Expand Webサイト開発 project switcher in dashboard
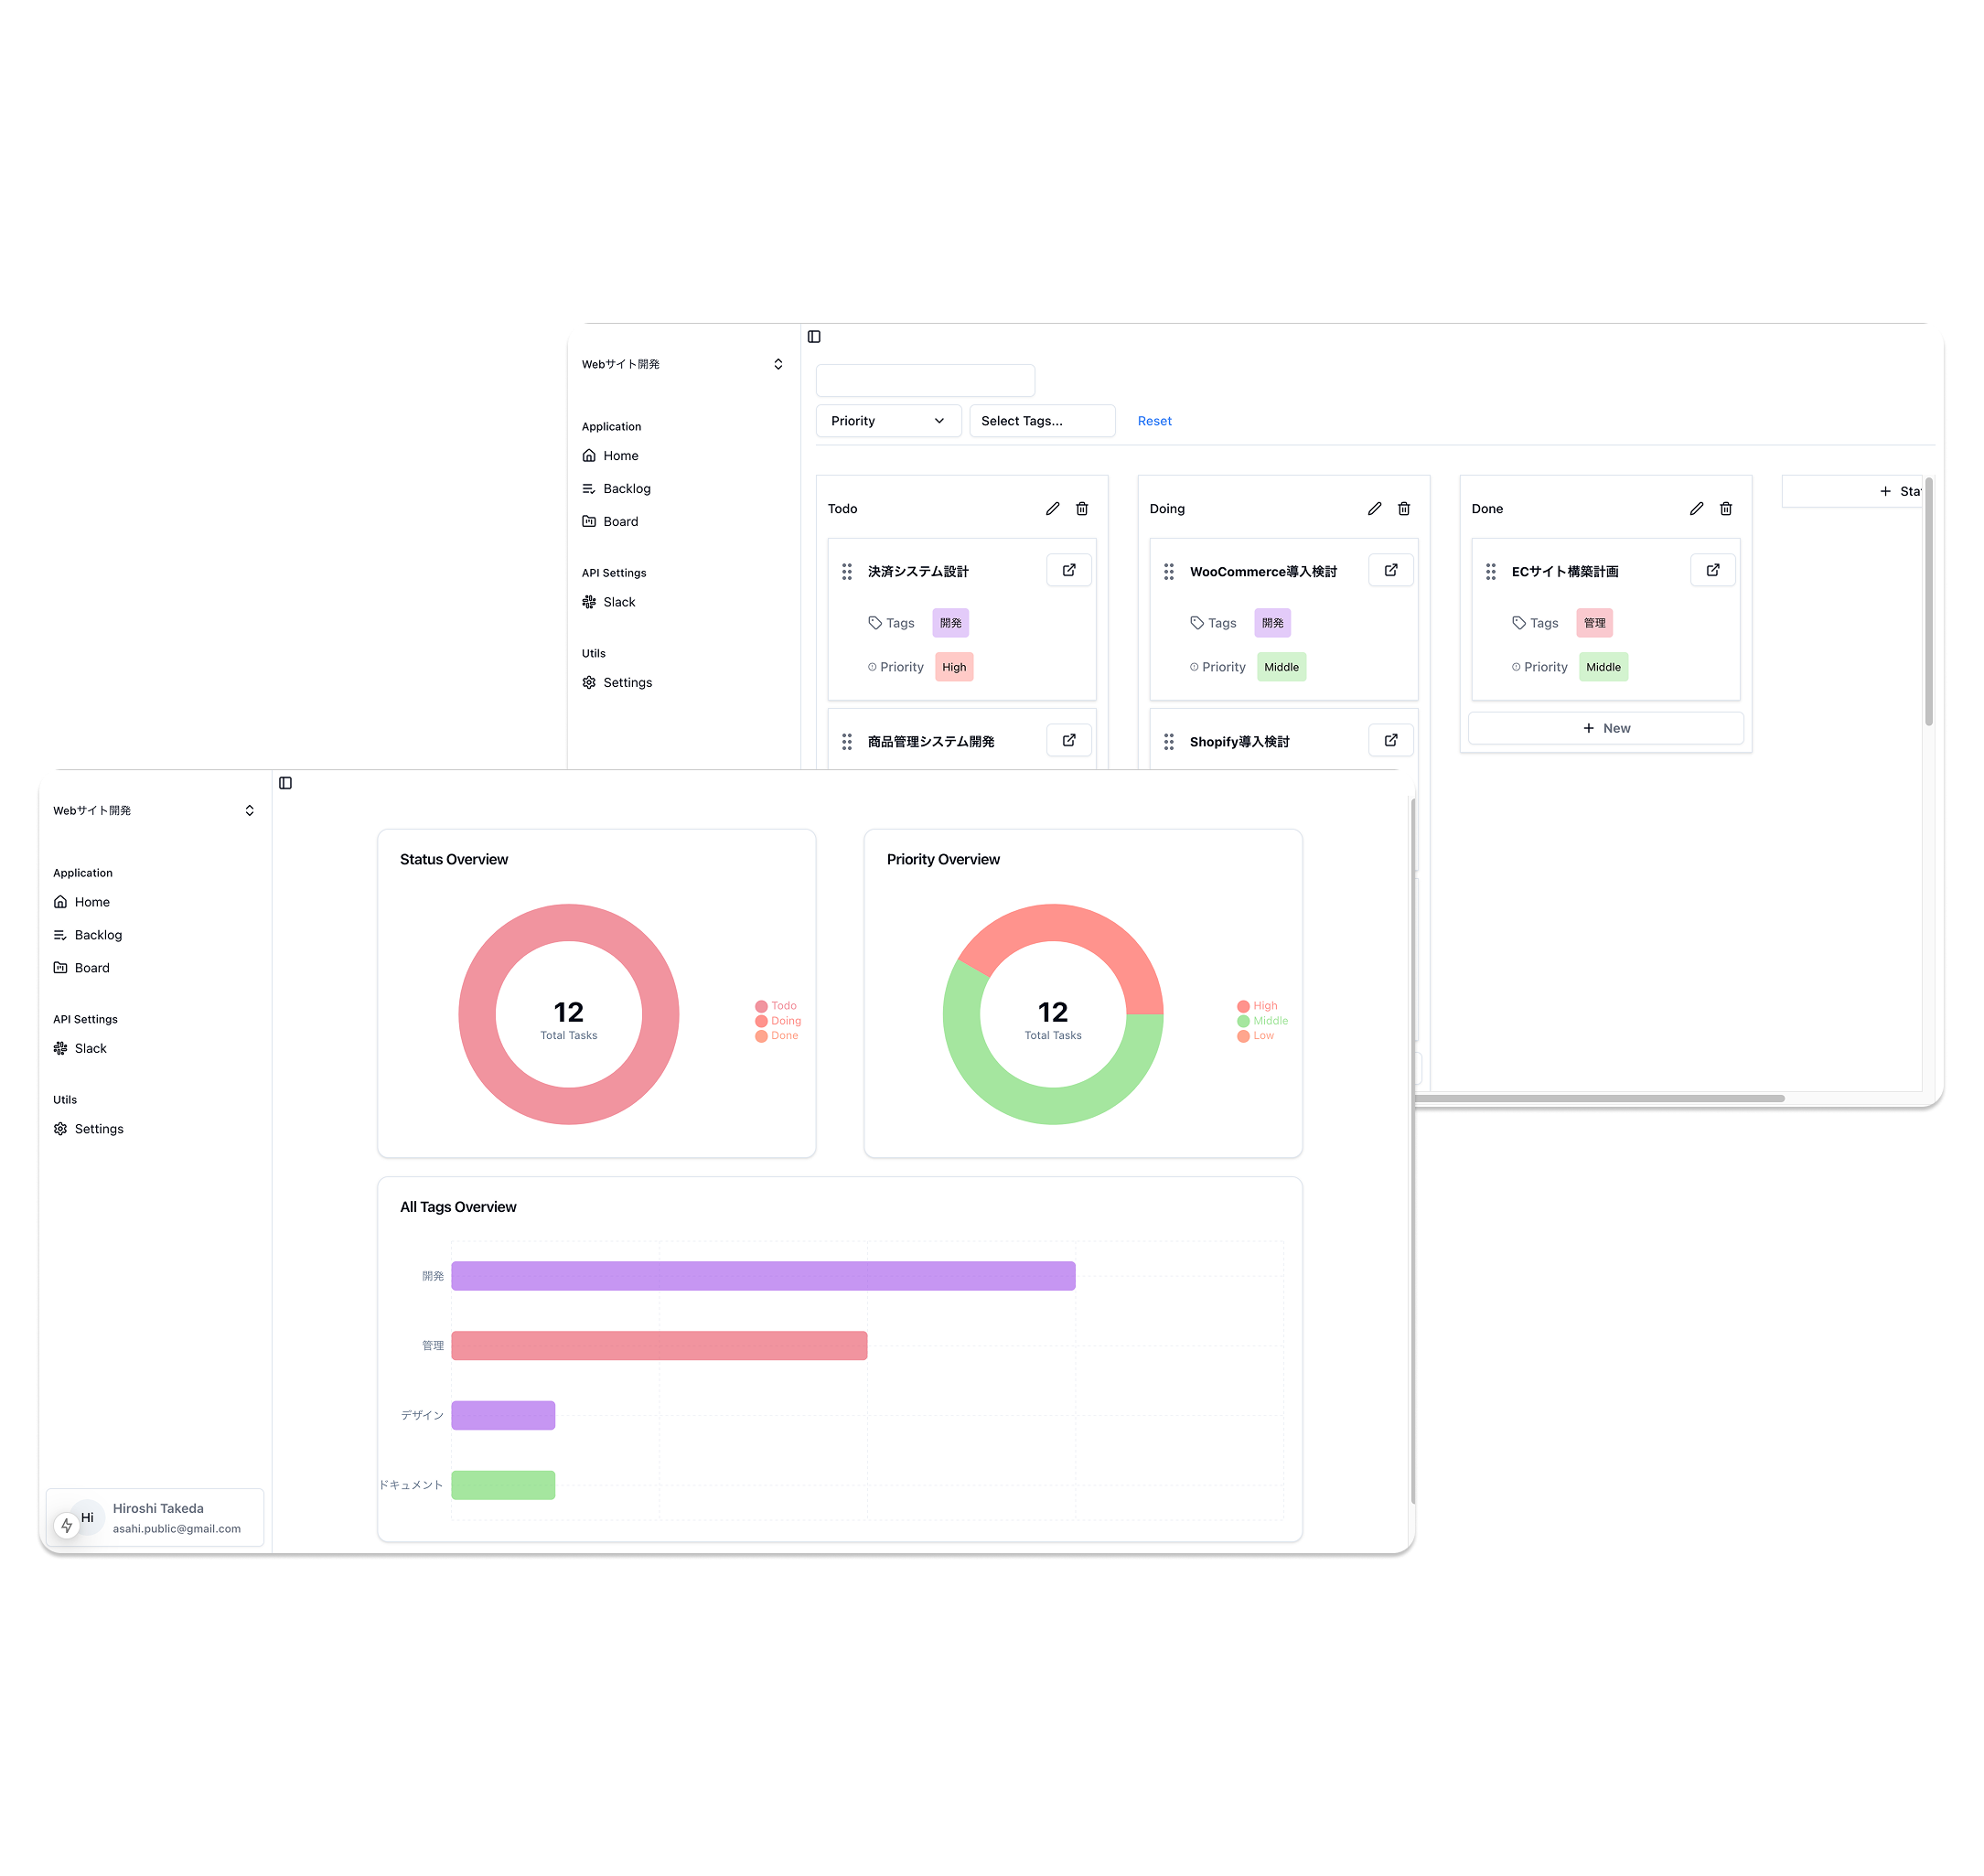Viewport: 1984px width, 1876px height. pyautogui.click(x=152, y=811)
